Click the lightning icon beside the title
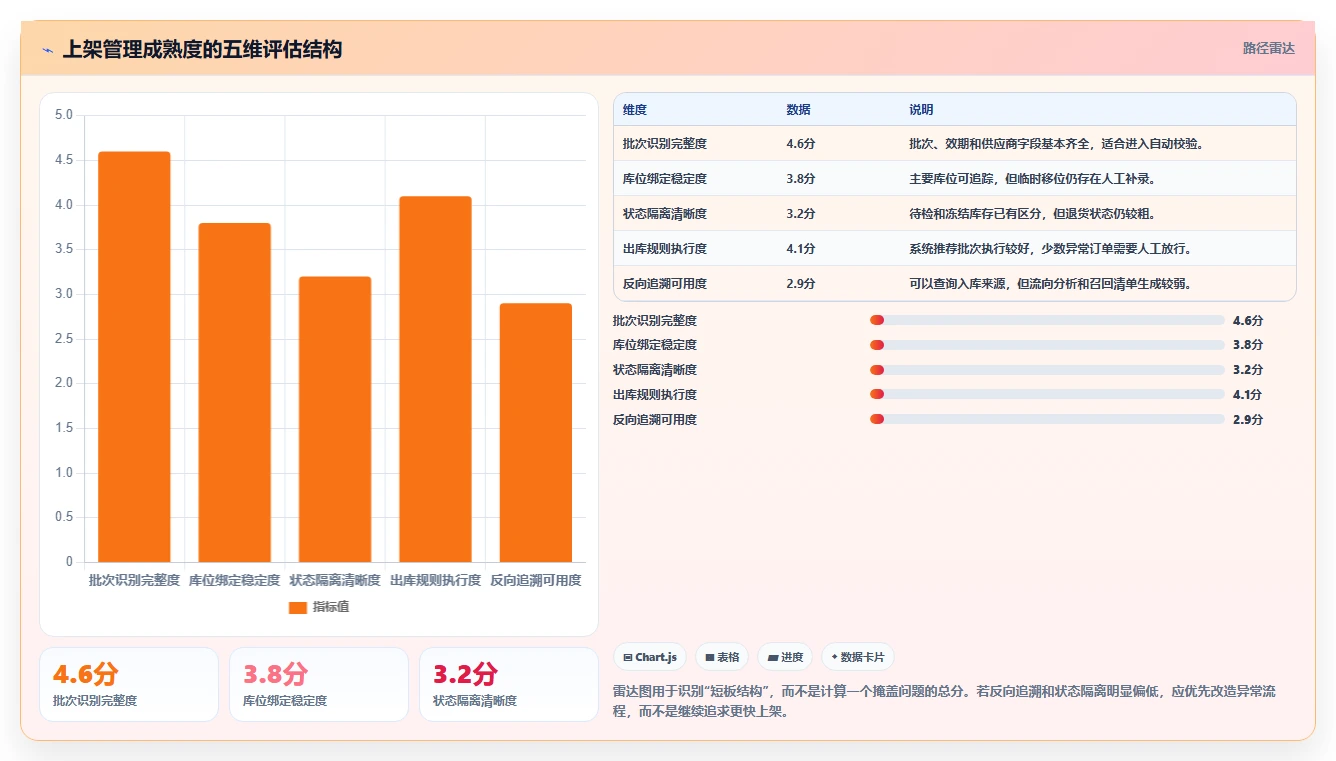 [x=47, y=50]
